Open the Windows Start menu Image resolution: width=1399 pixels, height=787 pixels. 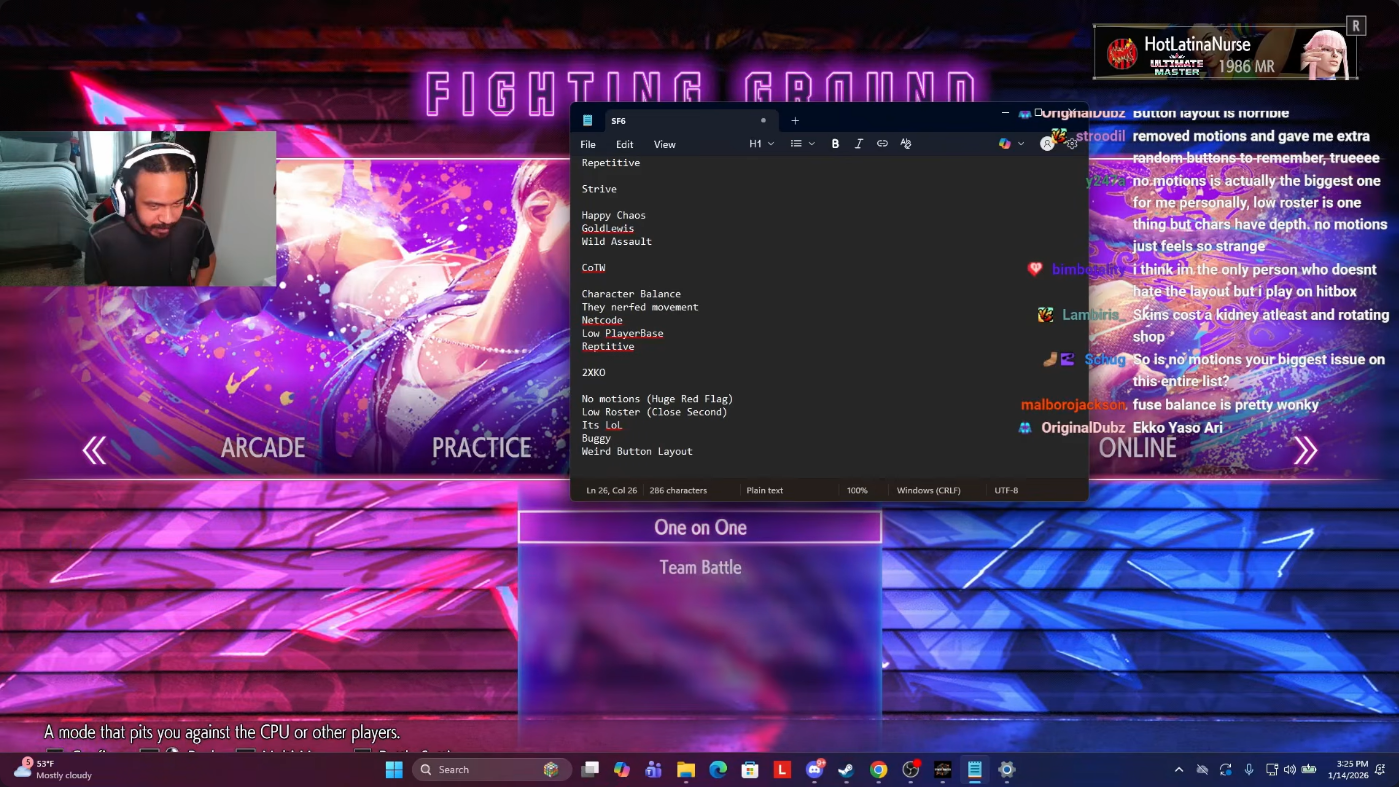(x=394, y=770)
